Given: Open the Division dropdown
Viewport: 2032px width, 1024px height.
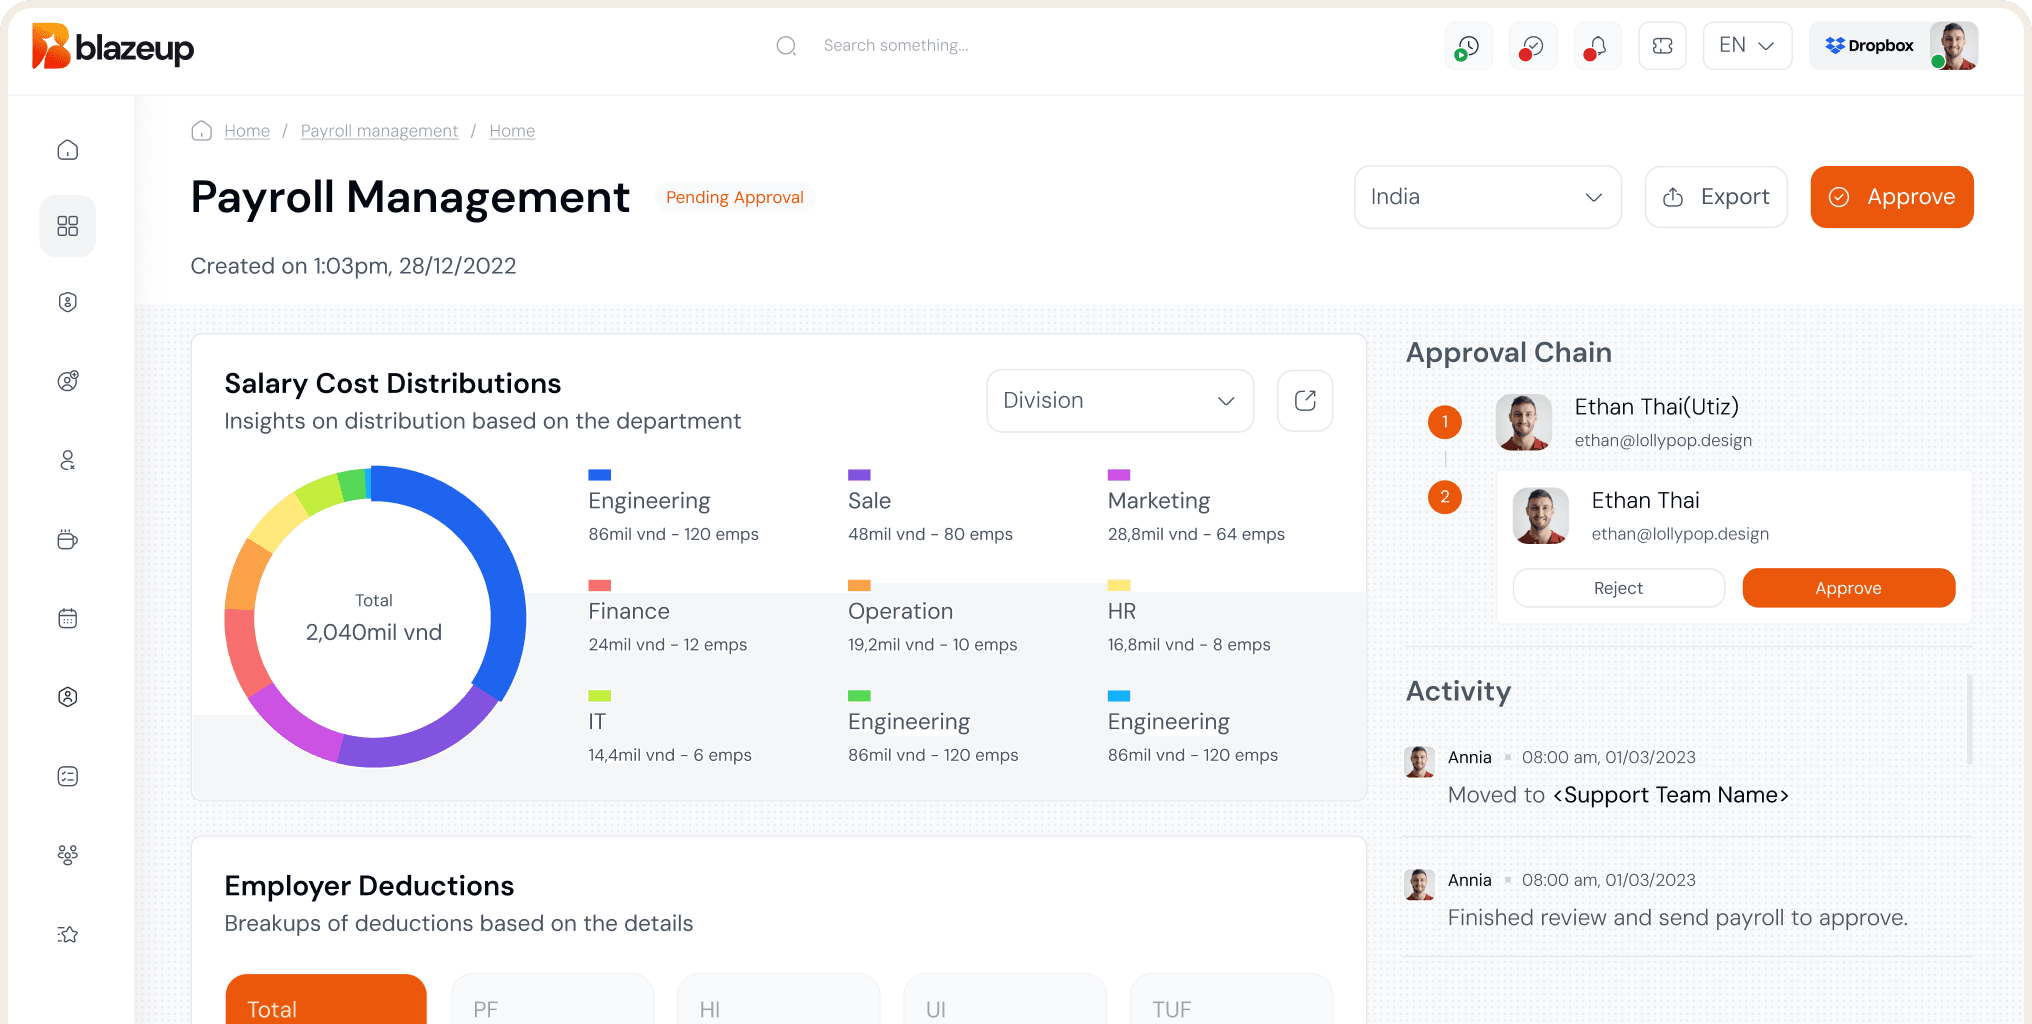Looking at the screenshot, I should click(1119, 401).
